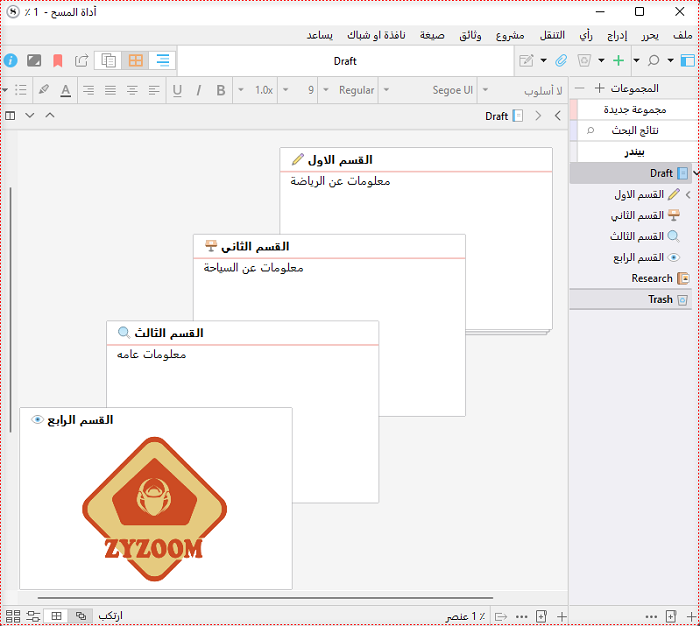Viewport: 700px width, 626px height.
Task: Open the إدراج menu
Action: tap(617, 35)
